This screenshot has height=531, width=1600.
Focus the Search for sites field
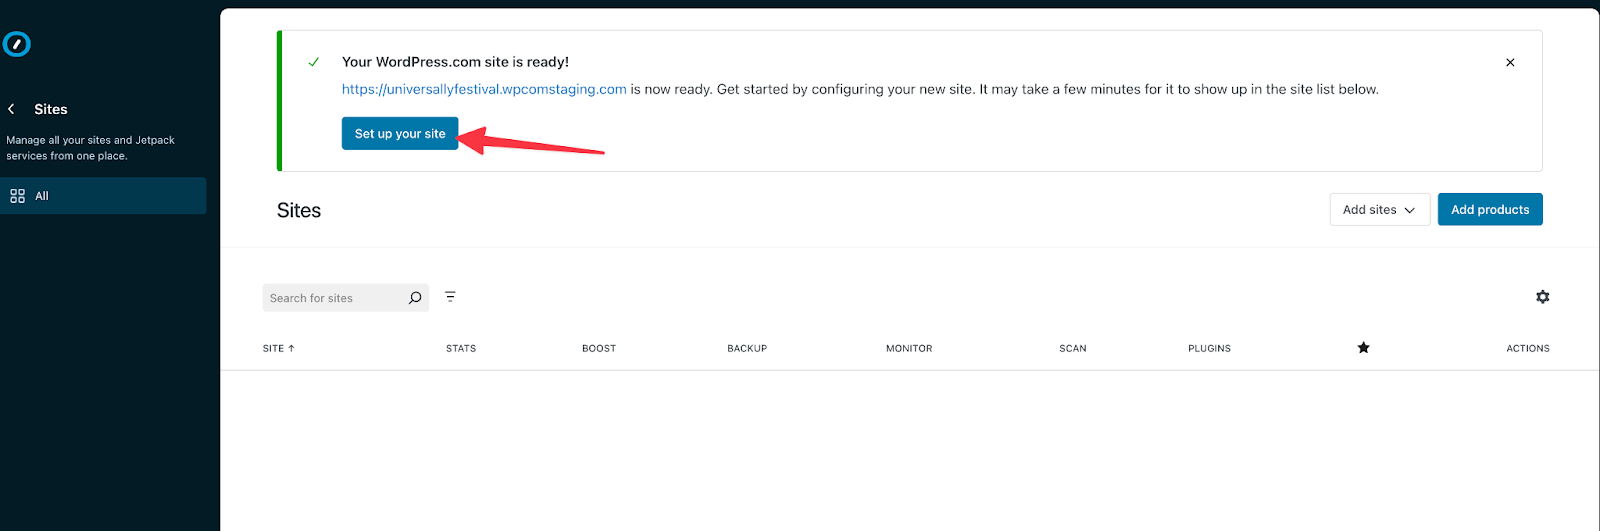[333, 298]
